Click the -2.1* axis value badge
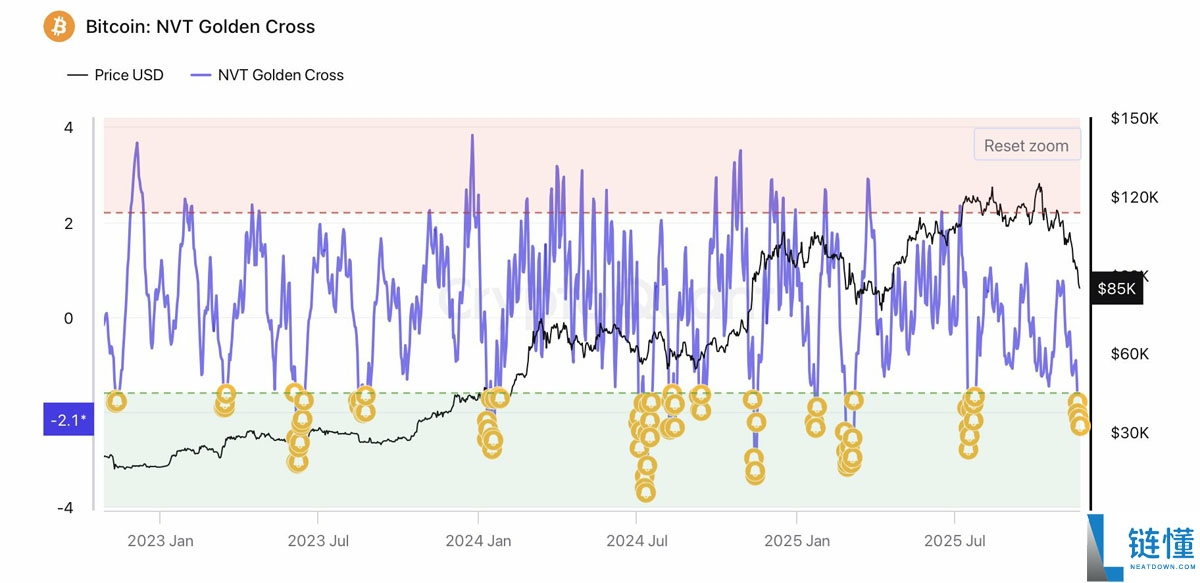This screenshot has width=1200, height=583. (67, 420)
